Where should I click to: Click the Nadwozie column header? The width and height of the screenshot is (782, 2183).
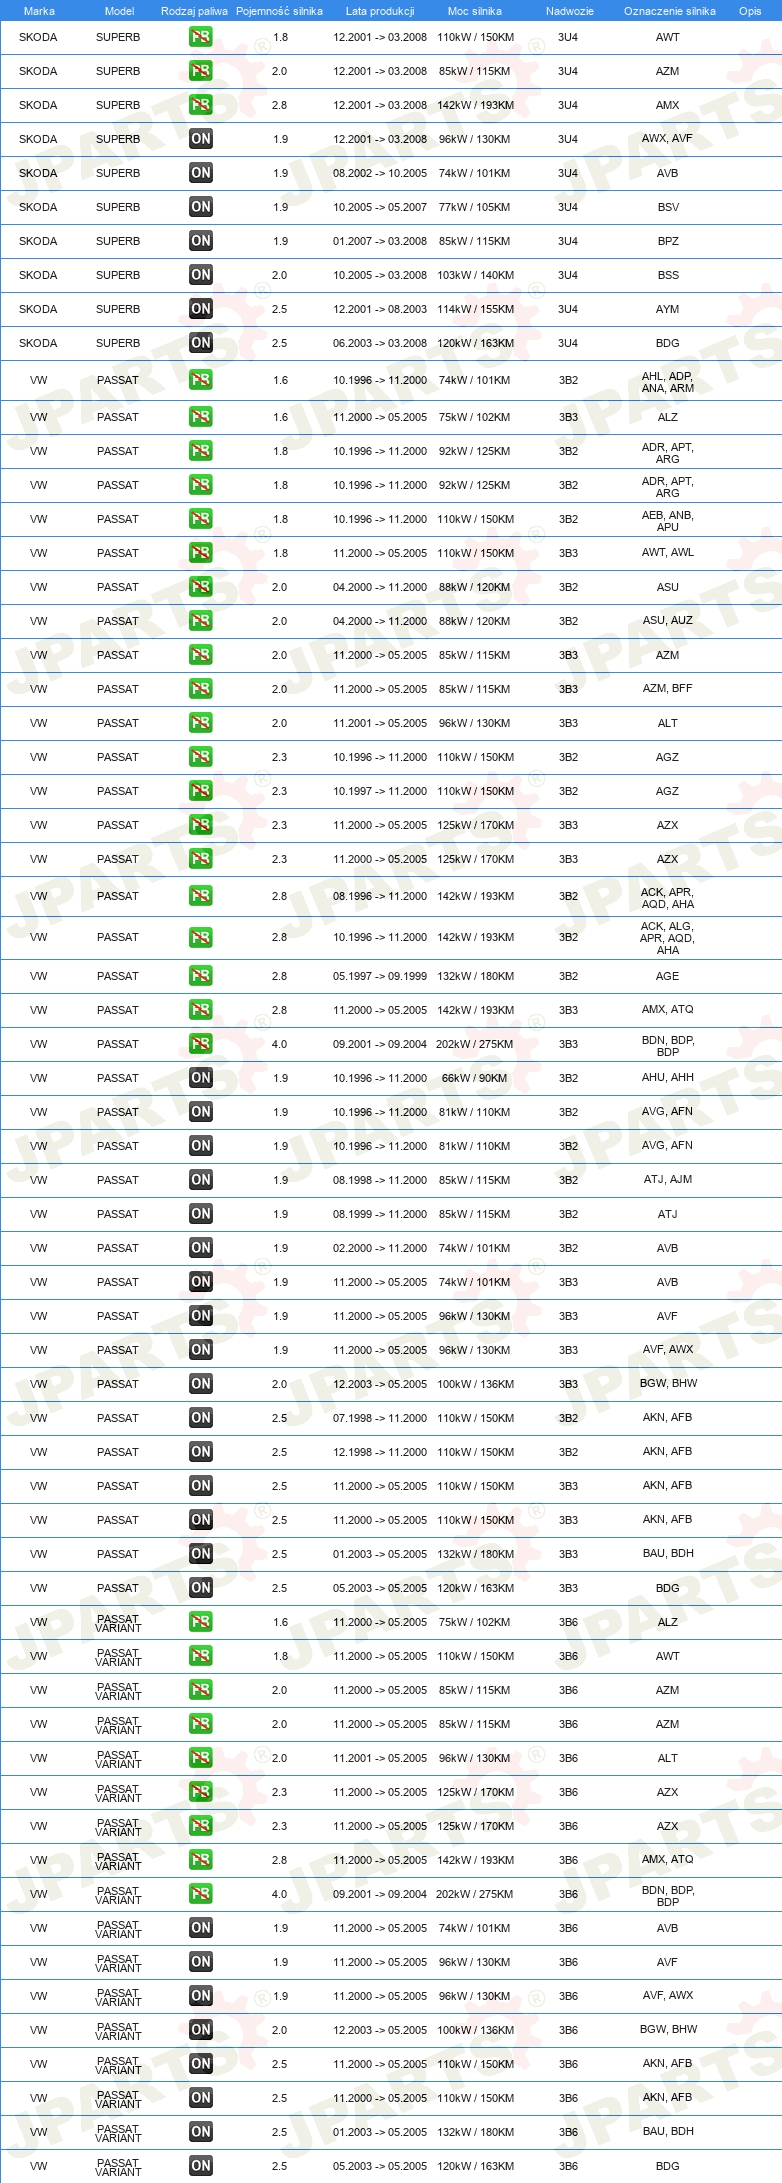(x=570, y=11)
